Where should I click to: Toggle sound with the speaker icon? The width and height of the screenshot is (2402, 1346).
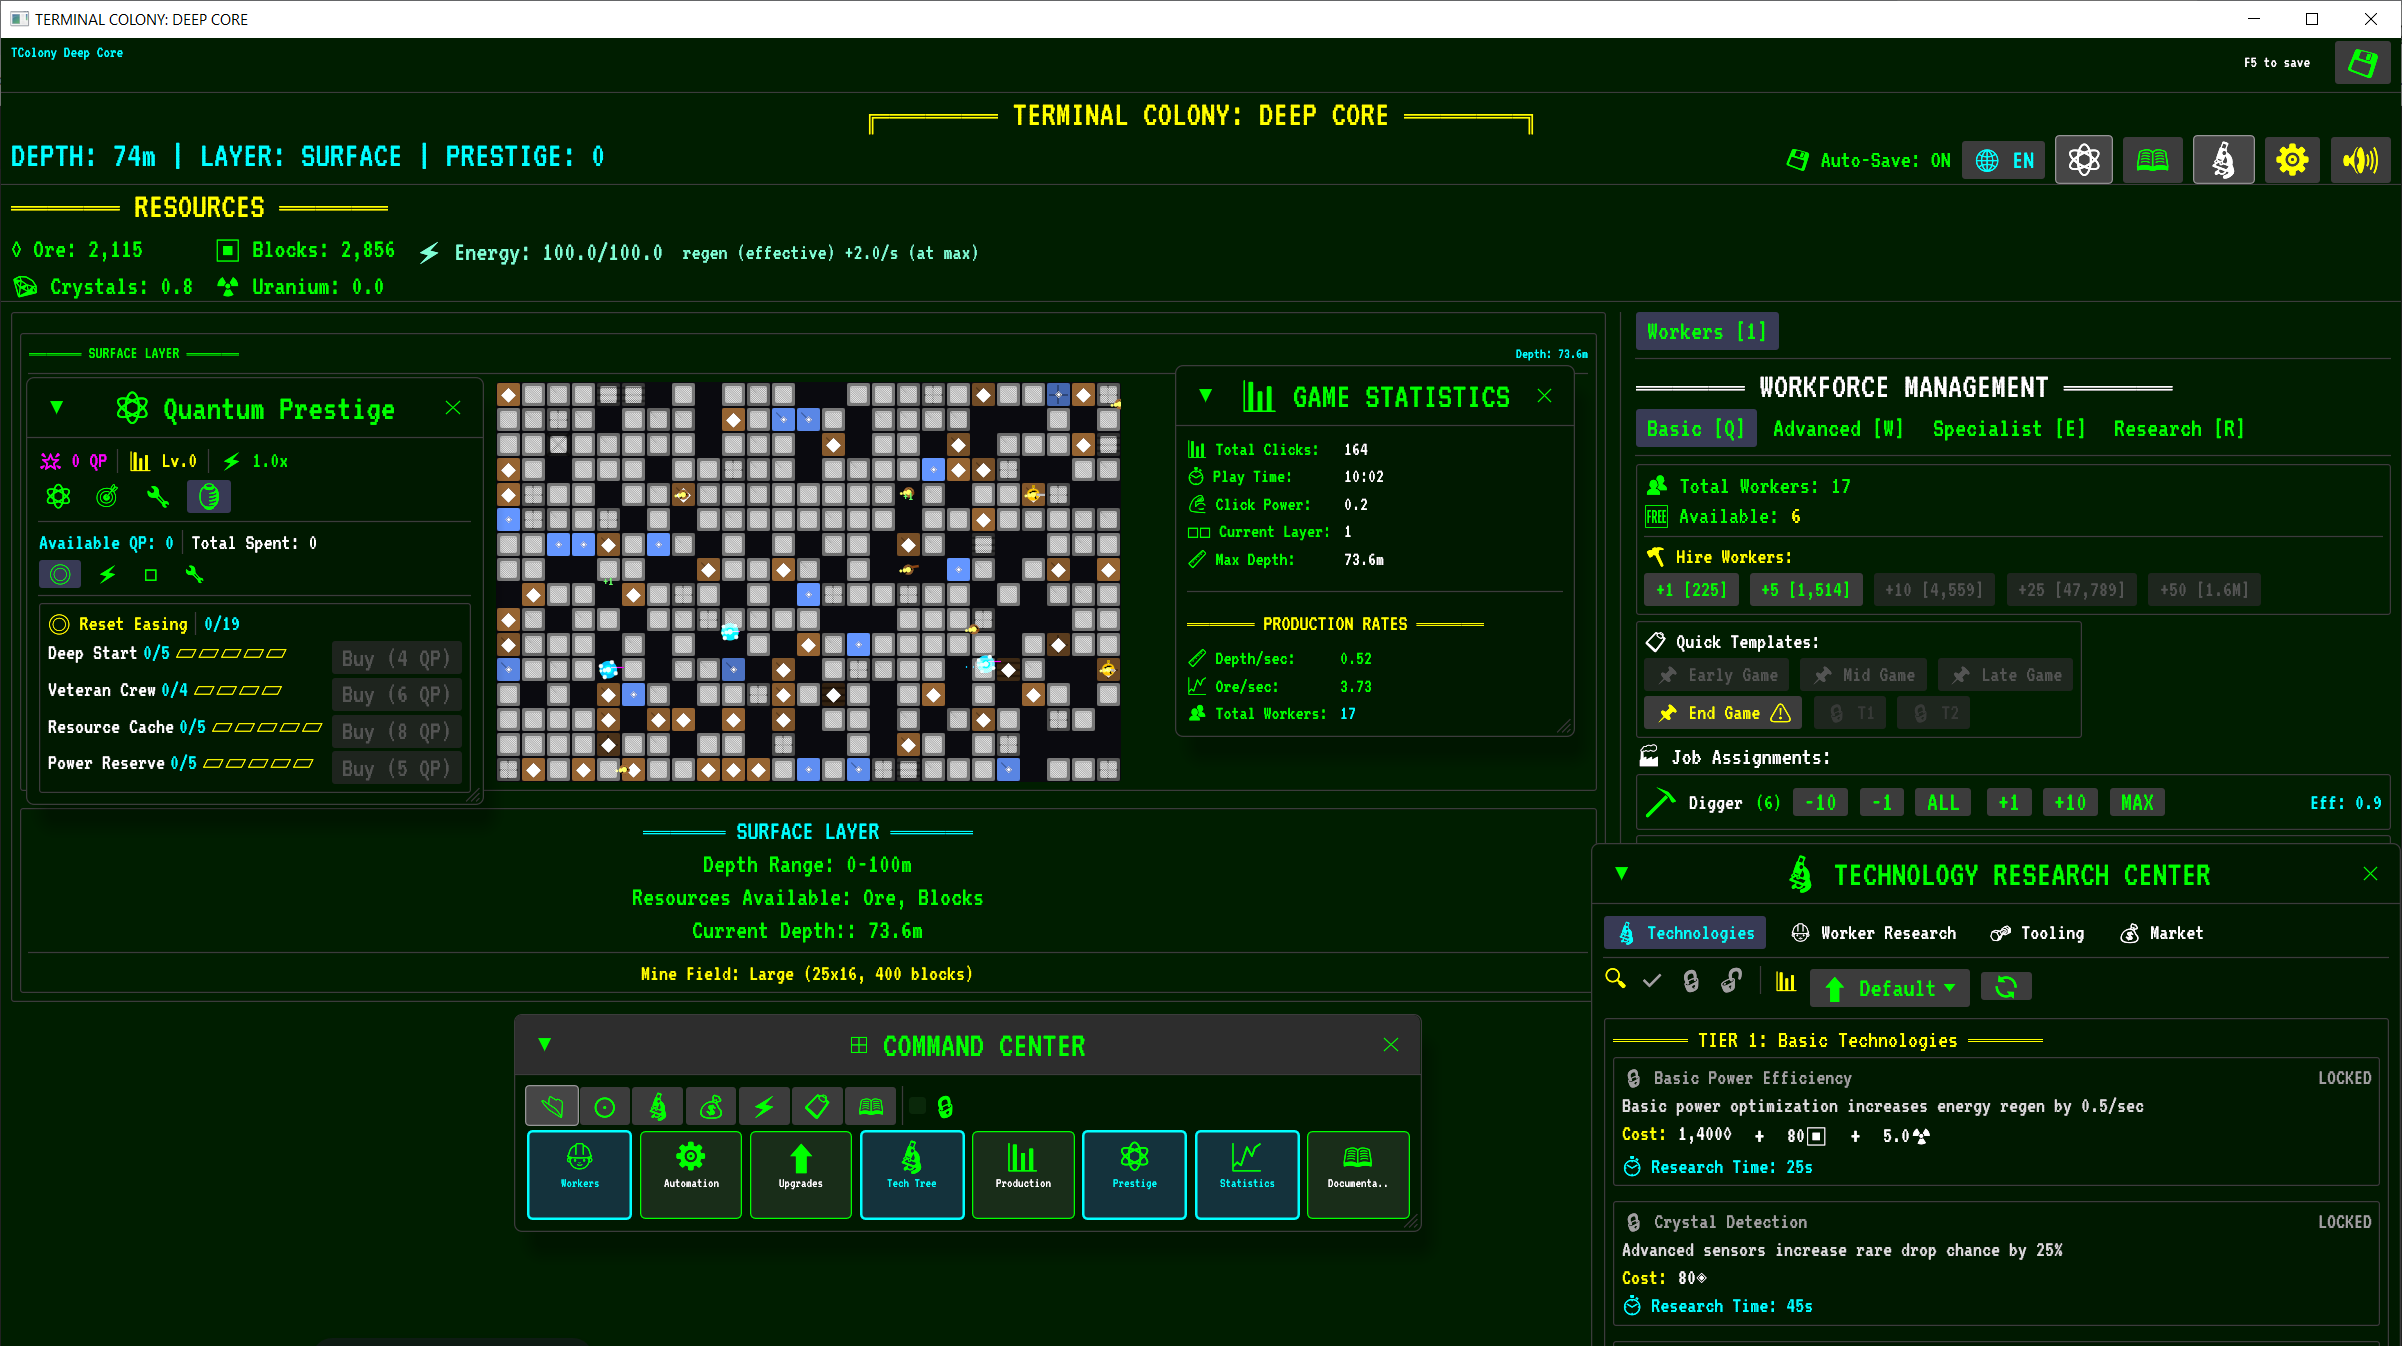(x=2360, y=160)
